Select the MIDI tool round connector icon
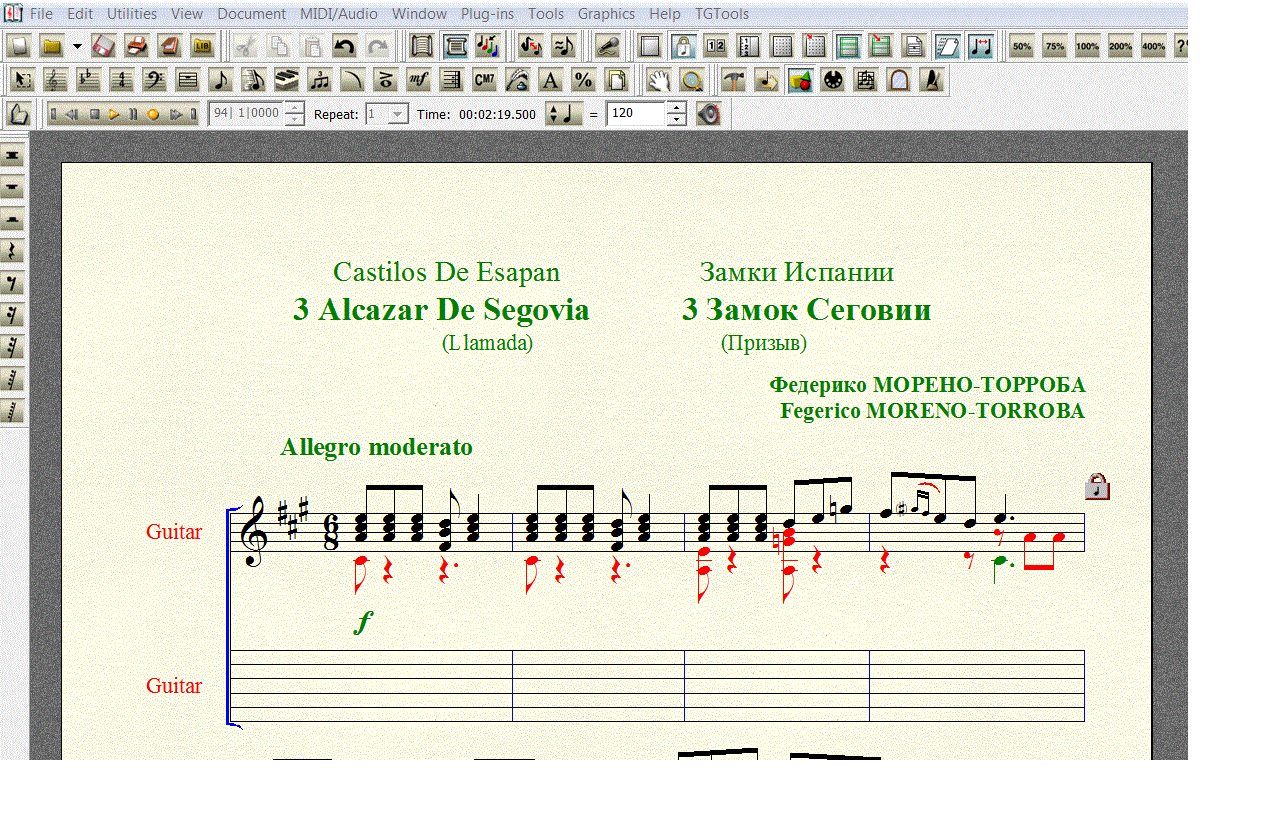 pos(833,80)
